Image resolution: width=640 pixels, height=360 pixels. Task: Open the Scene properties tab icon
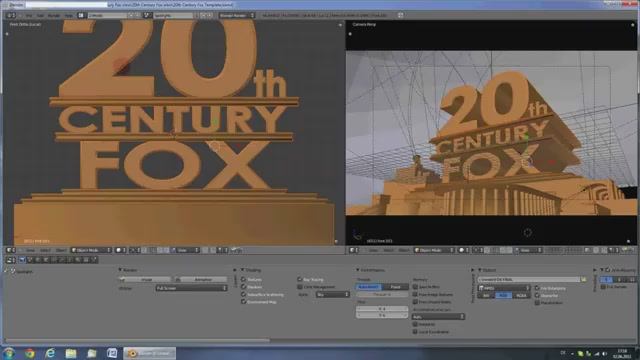click(x=30, y=260)
